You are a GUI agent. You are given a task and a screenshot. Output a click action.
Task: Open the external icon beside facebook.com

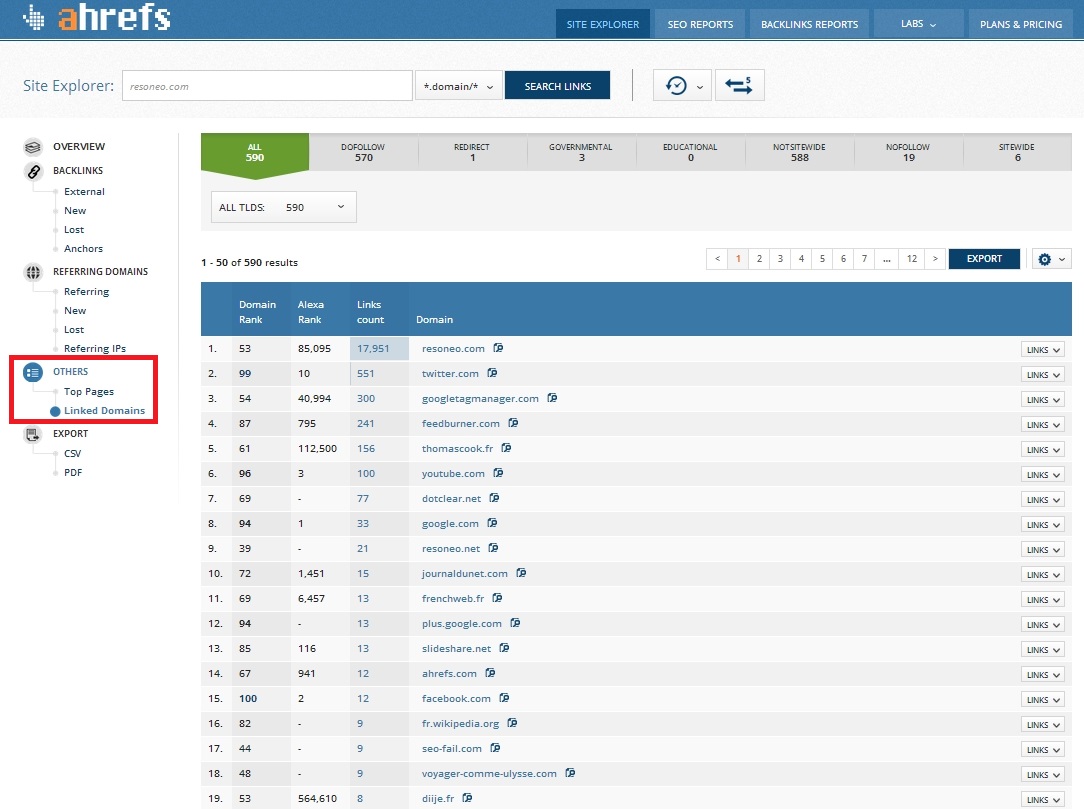coord(504,698)
